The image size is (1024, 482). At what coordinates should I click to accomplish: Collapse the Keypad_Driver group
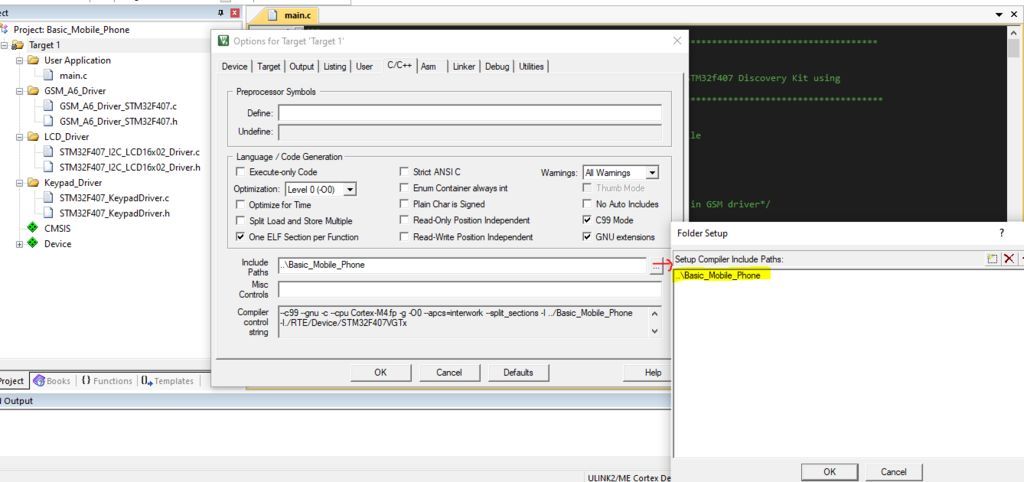pyautogui.click(x=19, y=182)
